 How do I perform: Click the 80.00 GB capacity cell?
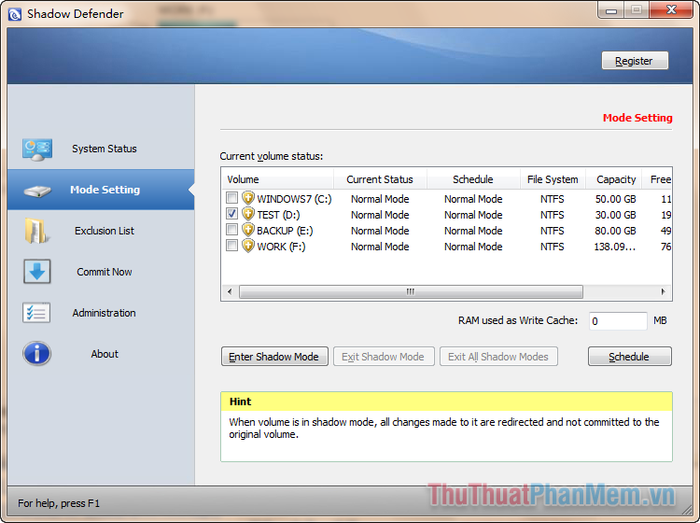615,231
